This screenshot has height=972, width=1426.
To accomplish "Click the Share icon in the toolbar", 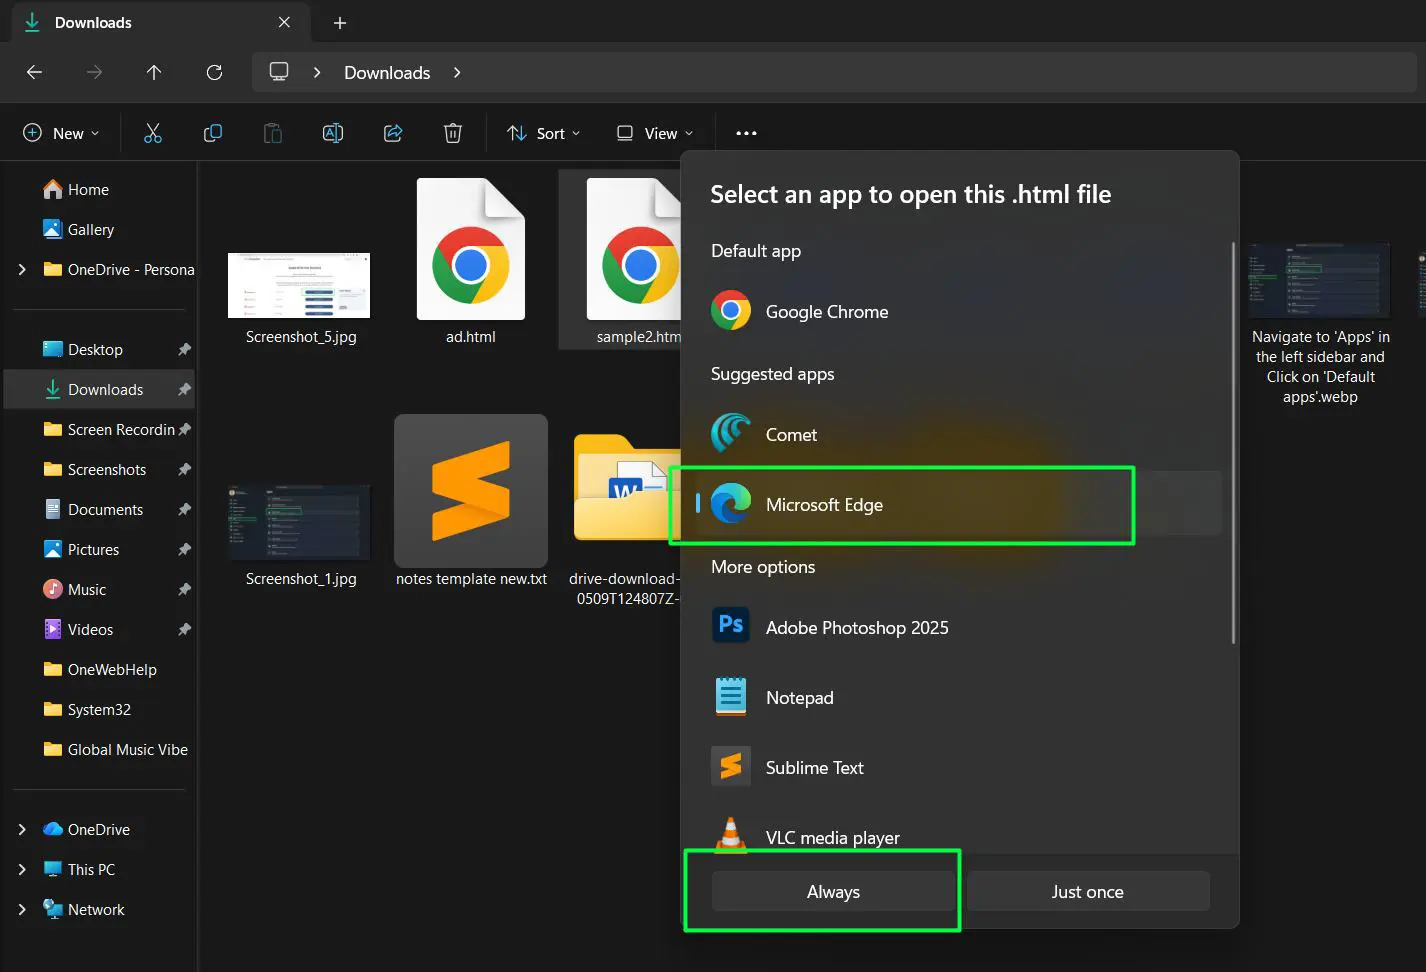I will [392, 132].
